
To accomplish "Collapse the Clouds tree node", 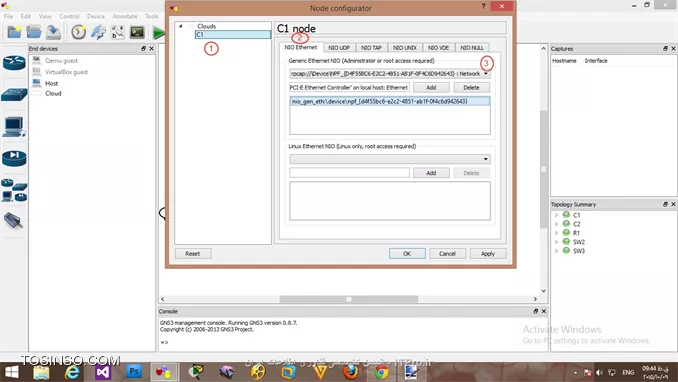I will pos(181,26).
